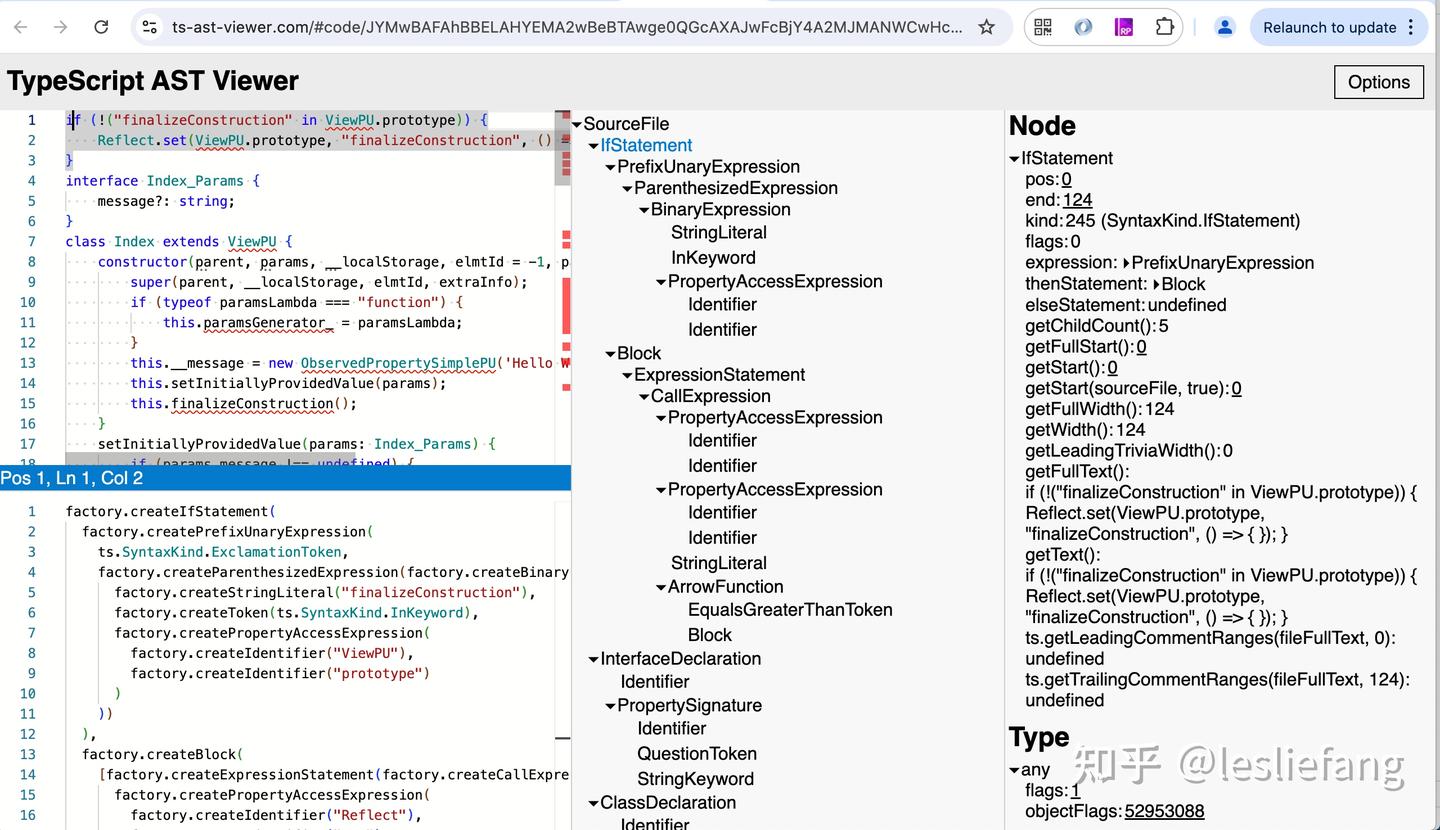Collapse the 'any' Type section arrow
Viewport: 1440px width, 830px height.
tap(1014, 771)
